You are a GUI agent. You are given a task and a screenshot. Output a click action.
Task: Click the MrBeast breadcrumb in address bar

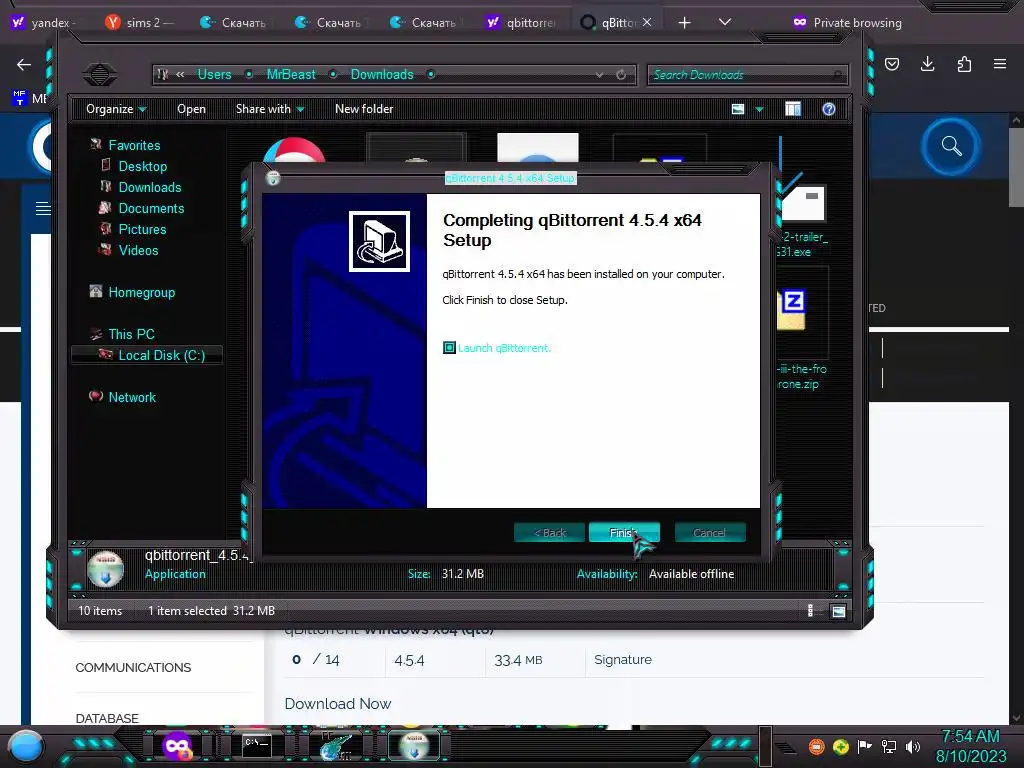coord(291,74)
